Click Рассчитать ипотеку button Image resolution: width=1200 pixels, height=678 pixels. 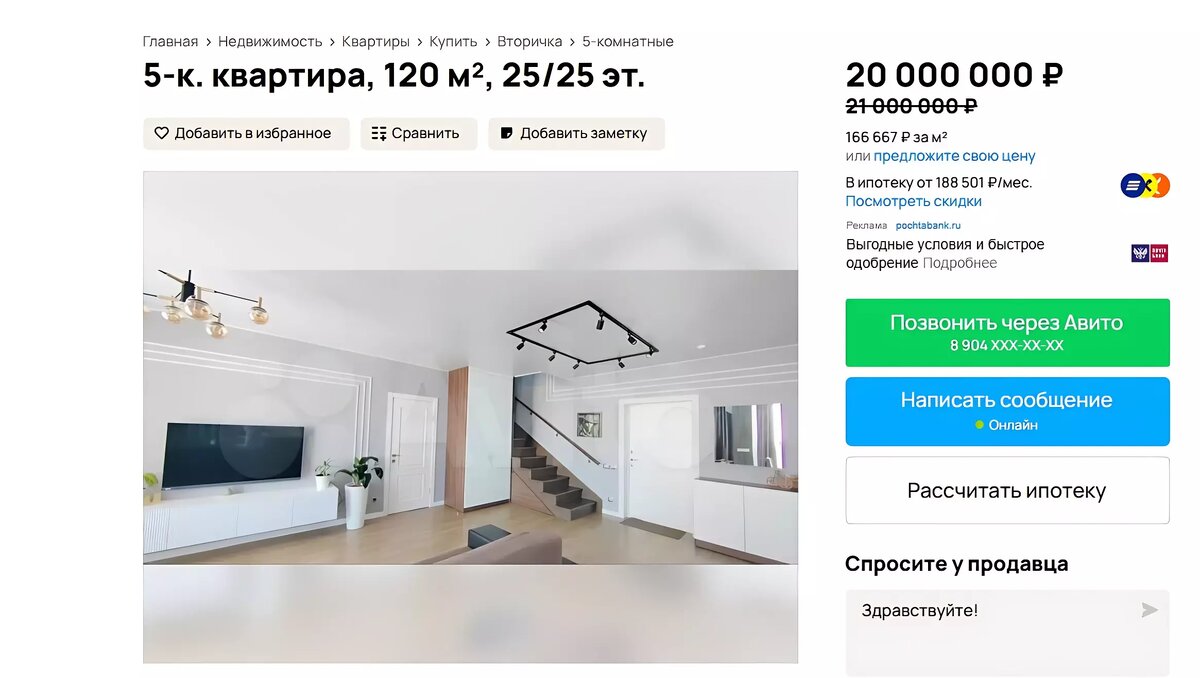[1007, 491]
